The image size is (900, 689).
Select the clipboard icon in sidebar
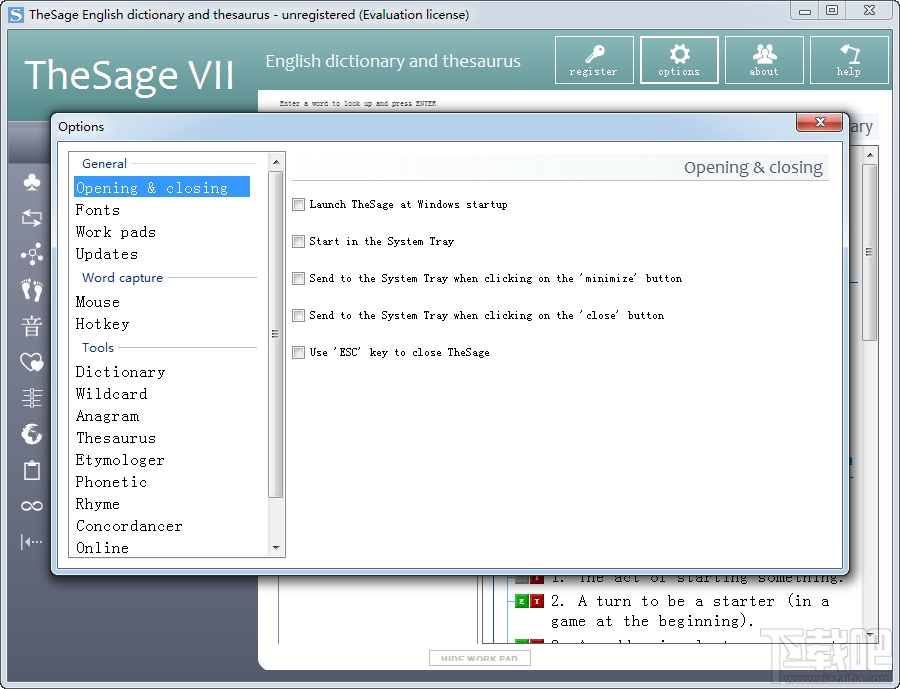pyautogui.click(x=31, y=470)
